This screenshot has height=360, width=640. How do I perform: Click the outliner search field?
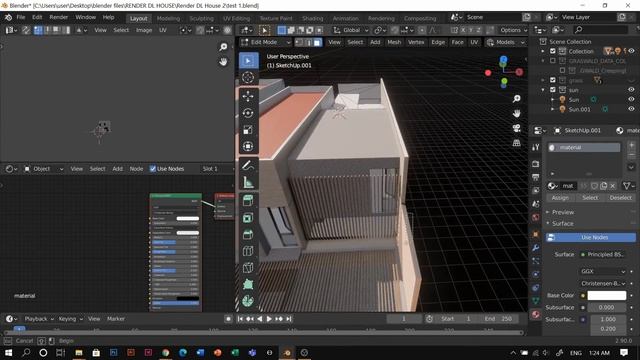pos(600,30)
